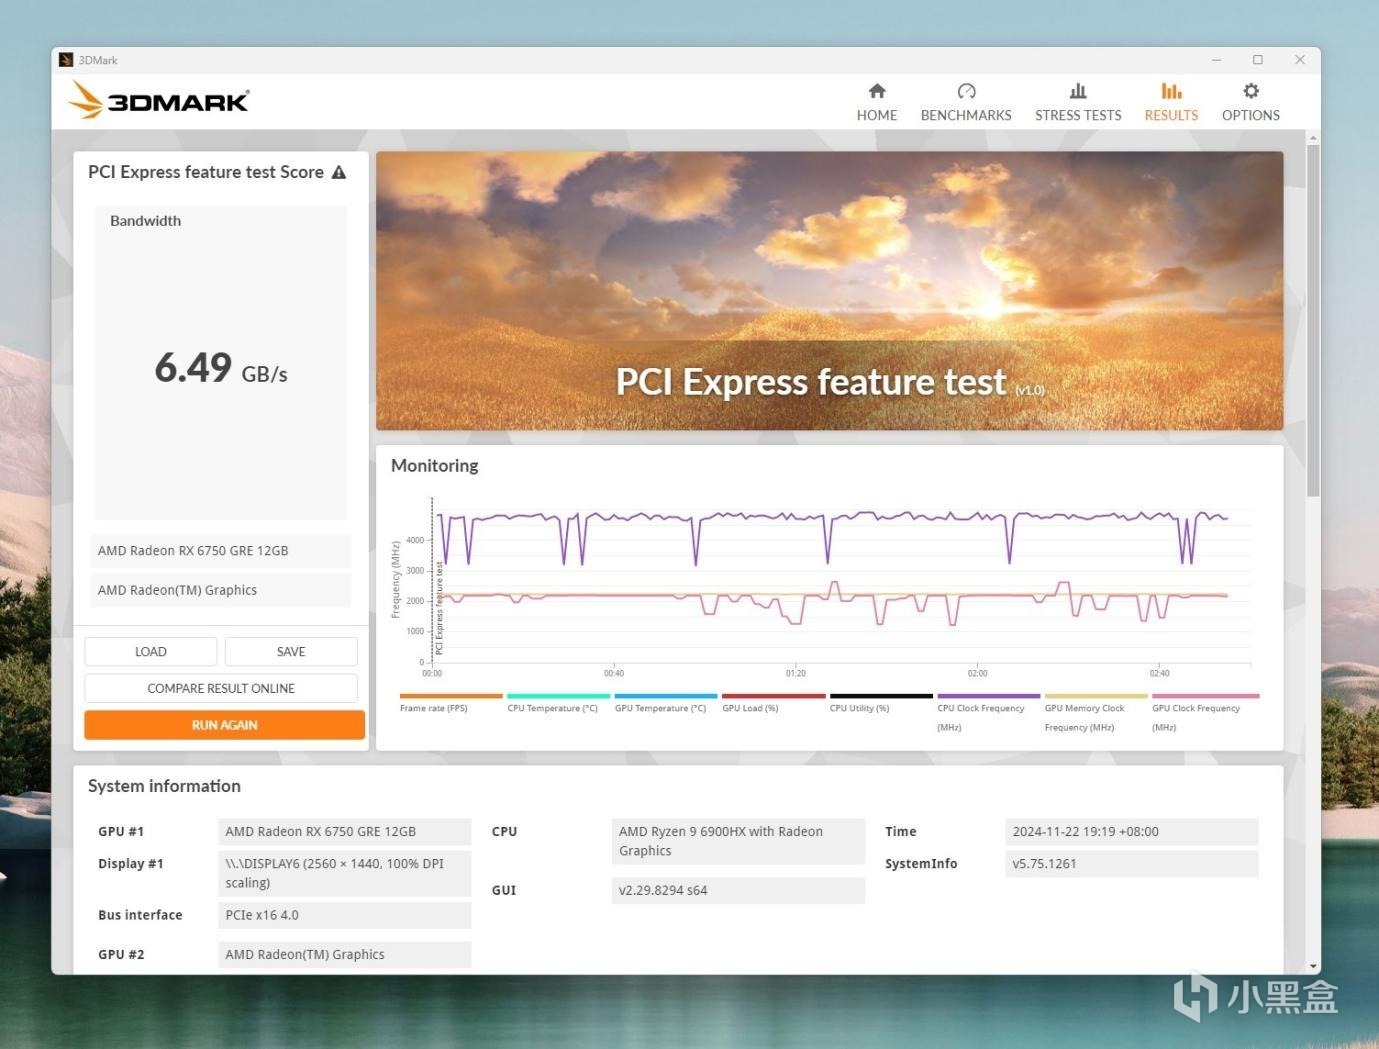Click the warning triangle beside the score title
The height and width of the screenshot is (1049, 1379).
click(339, 172)
